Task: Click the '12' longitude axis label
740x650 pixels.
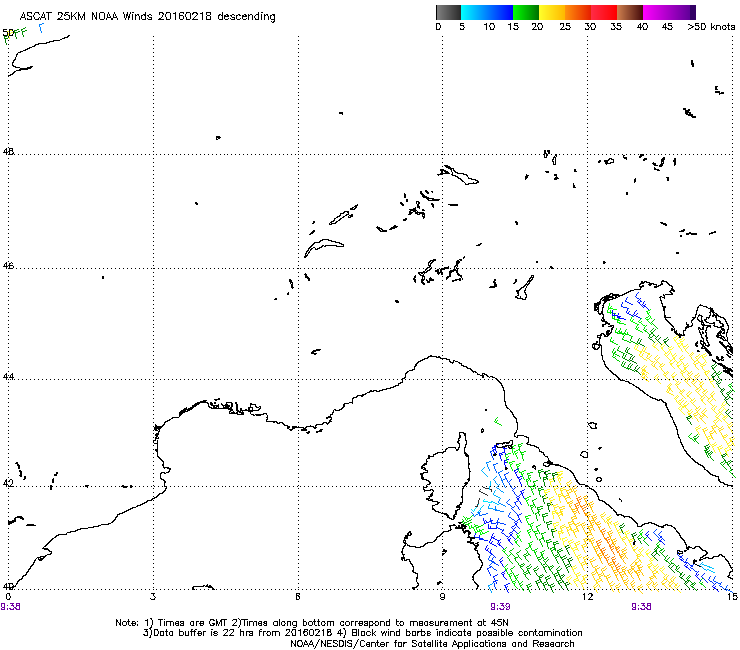Action: point(587,597)
